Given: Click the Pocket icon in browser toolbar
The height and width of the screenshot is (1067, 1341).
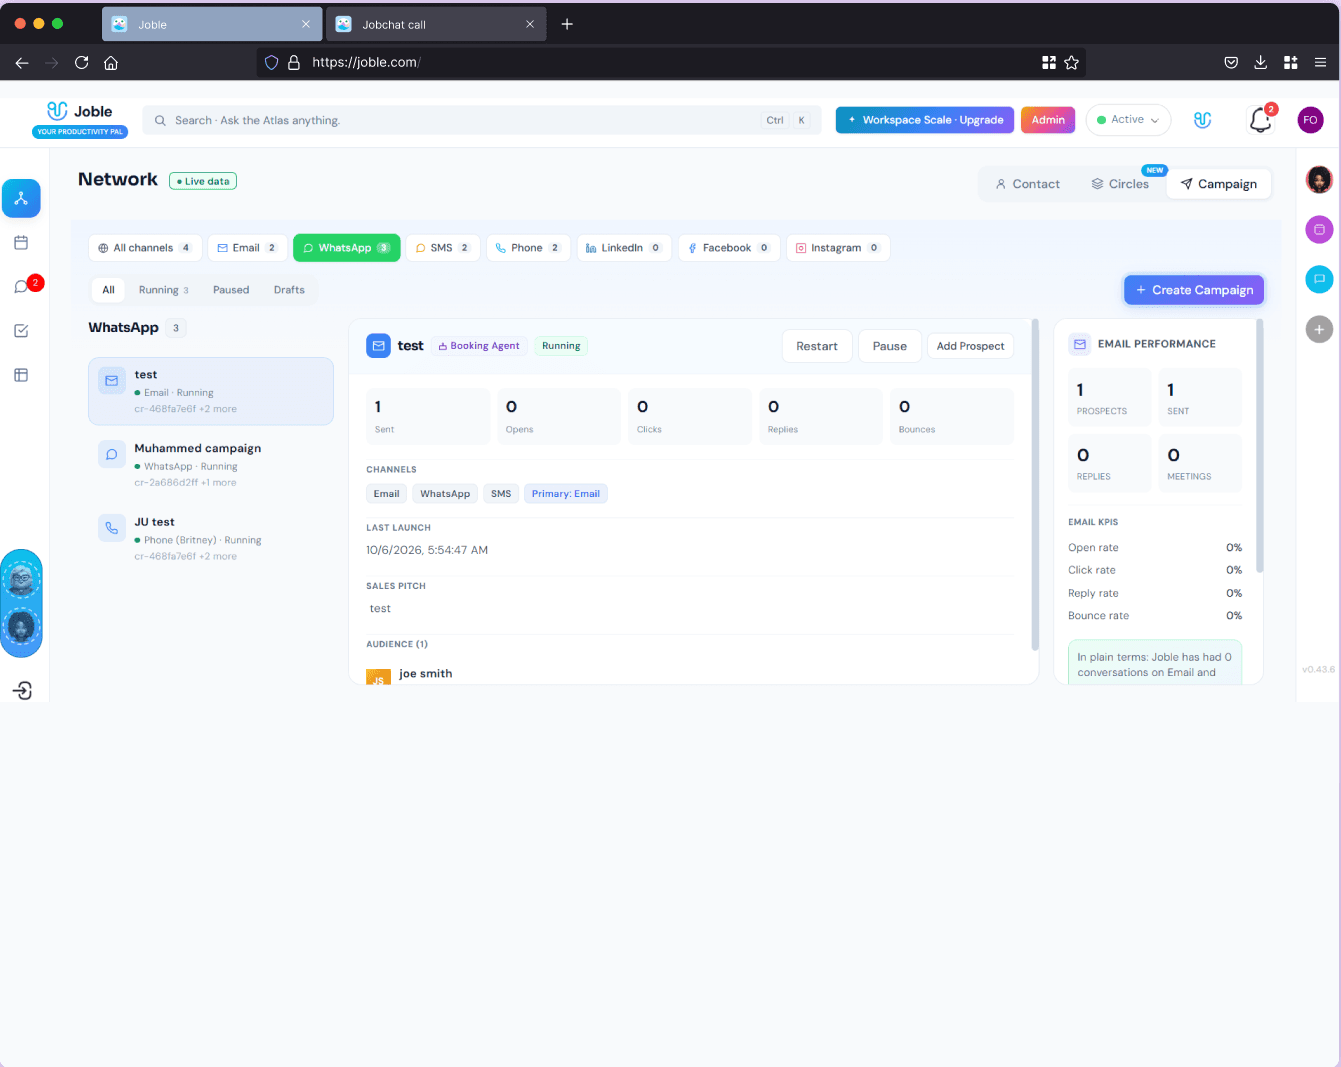Looking at the screenshot, I should pyautogui.click(x=1231, y=62).
